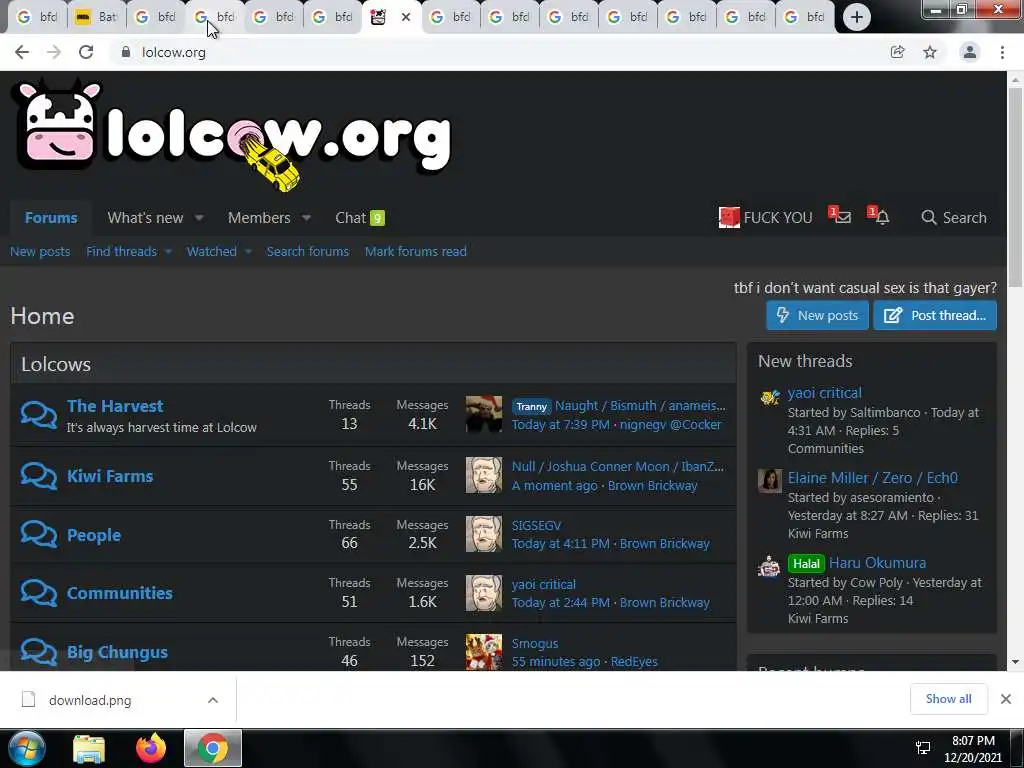Click avatar beside The Harvest latest post
Screen dimensions: 1024x768
[484, 414]
